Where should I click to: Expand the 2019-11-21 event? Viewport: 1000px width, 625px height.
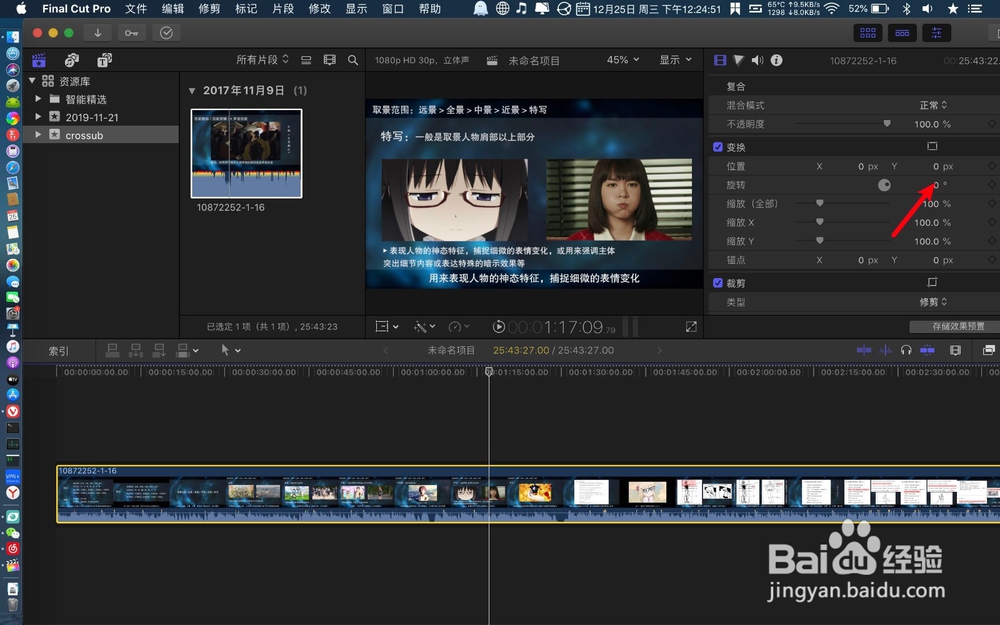tap(38, 117)
